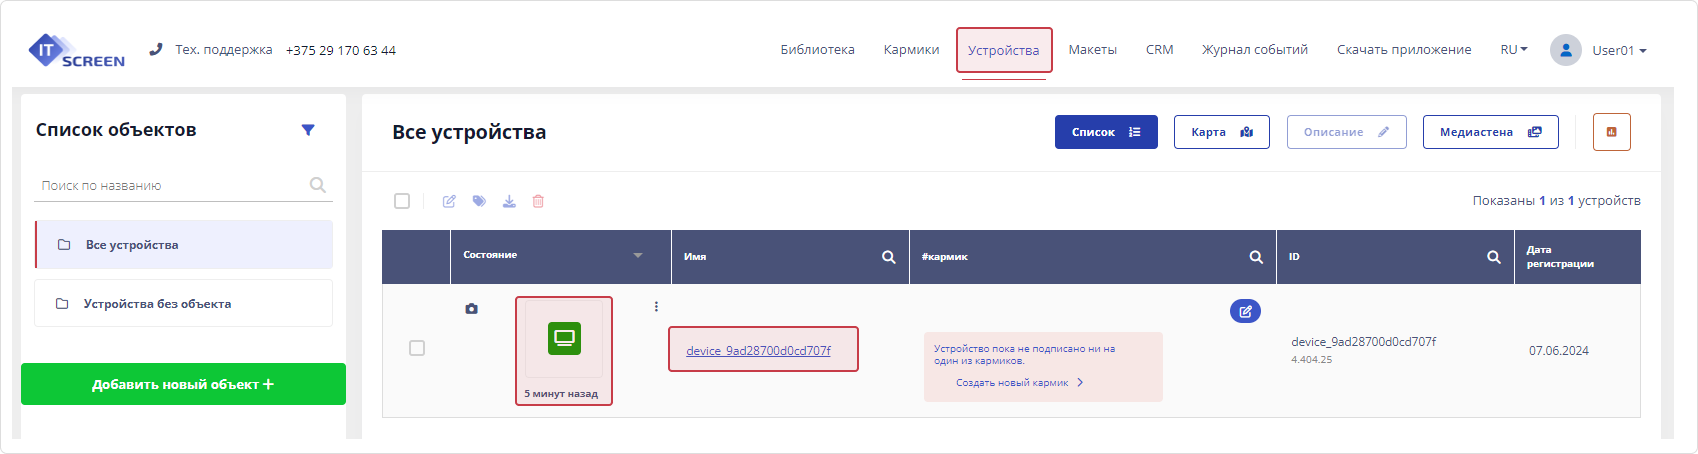Open the Состояние column sort dropdown

[x=638, y=255]
